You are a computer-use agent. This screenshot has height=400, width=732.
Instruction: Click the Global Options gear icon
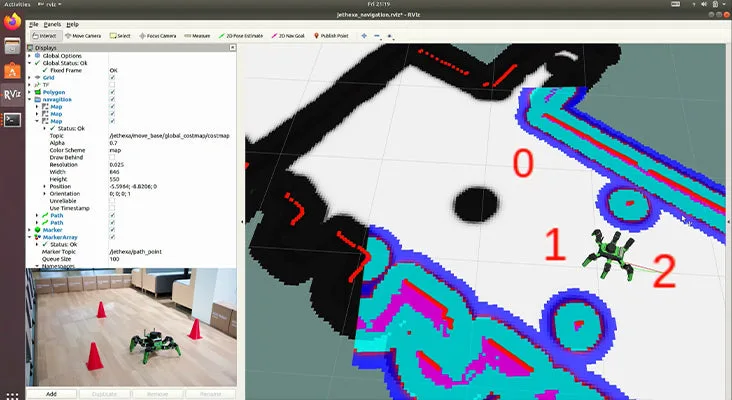[38, 56]
